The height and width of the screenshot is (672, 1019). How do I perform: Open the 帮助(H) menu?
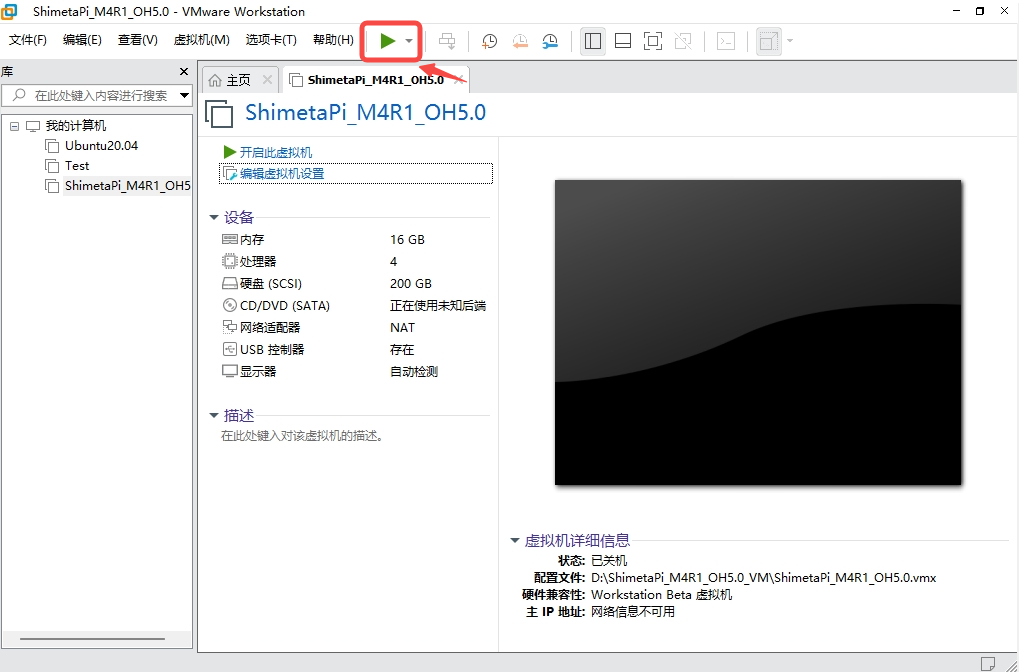click(x=333, y=40)
